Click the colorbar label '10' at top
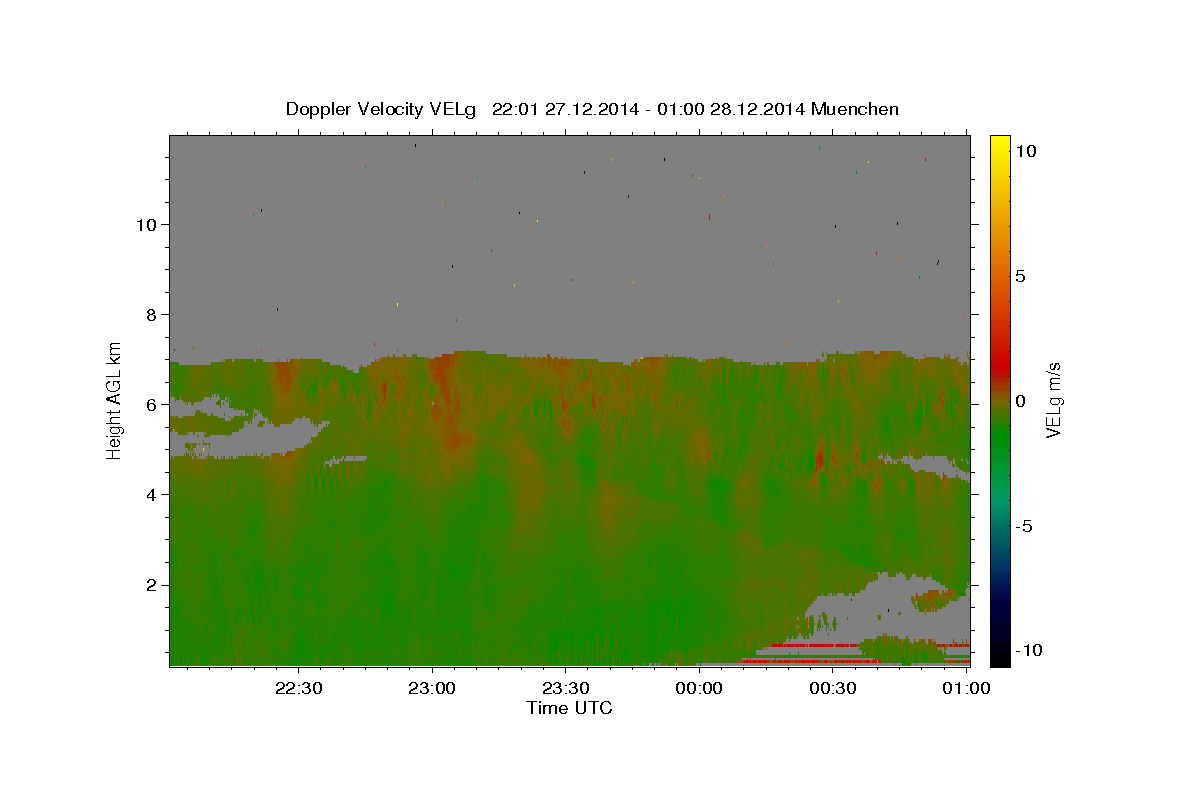 coord(1025,150)
